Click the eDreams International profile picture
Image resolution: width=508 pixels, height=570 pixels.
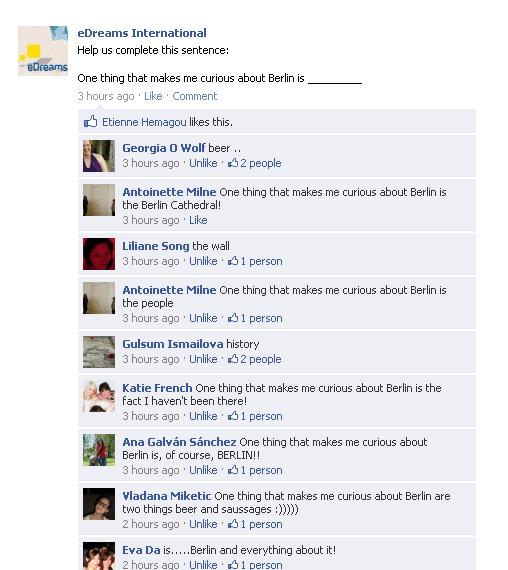point(43,51)
